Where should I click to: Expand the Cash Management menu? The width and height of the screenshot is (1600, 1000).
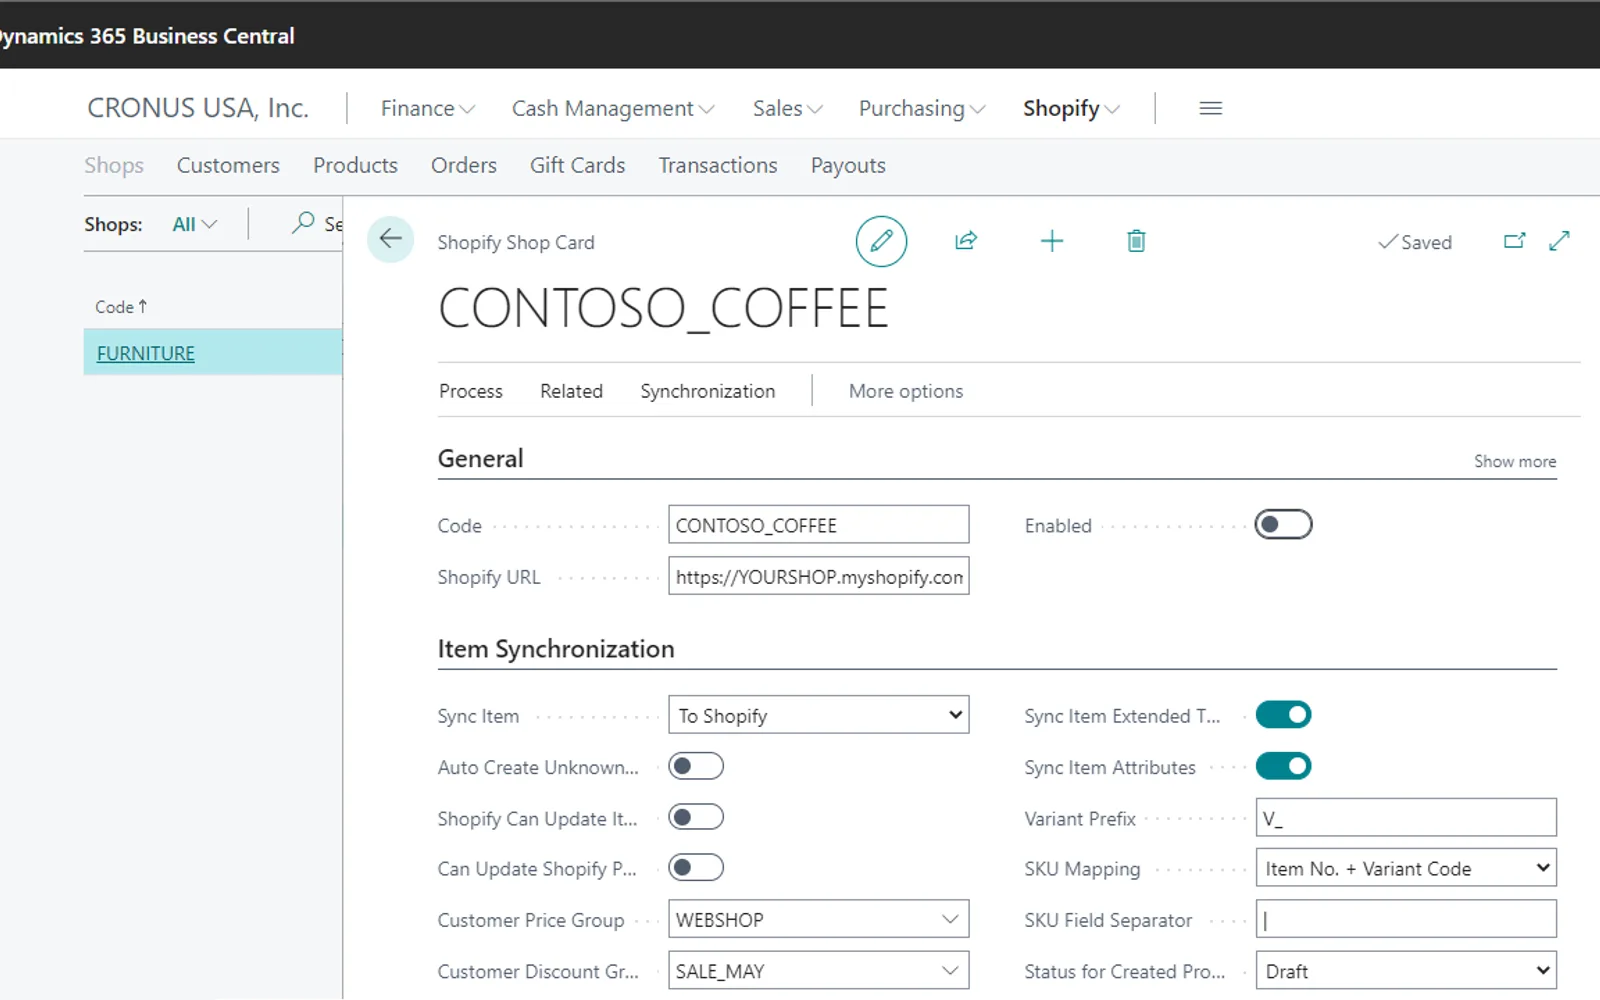point(613,108)
